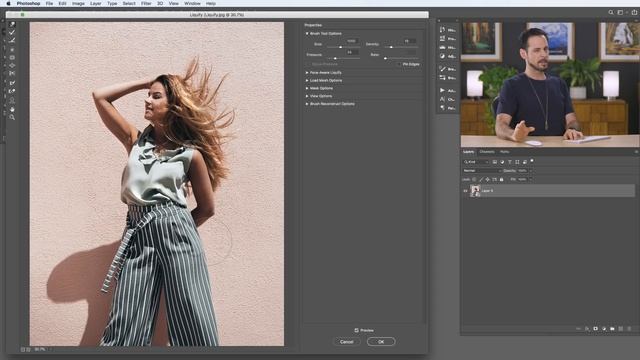Select the Forward Warp tool in Liquify
The height and width of the screenshot is (360, 640).
tap(12, 24)
